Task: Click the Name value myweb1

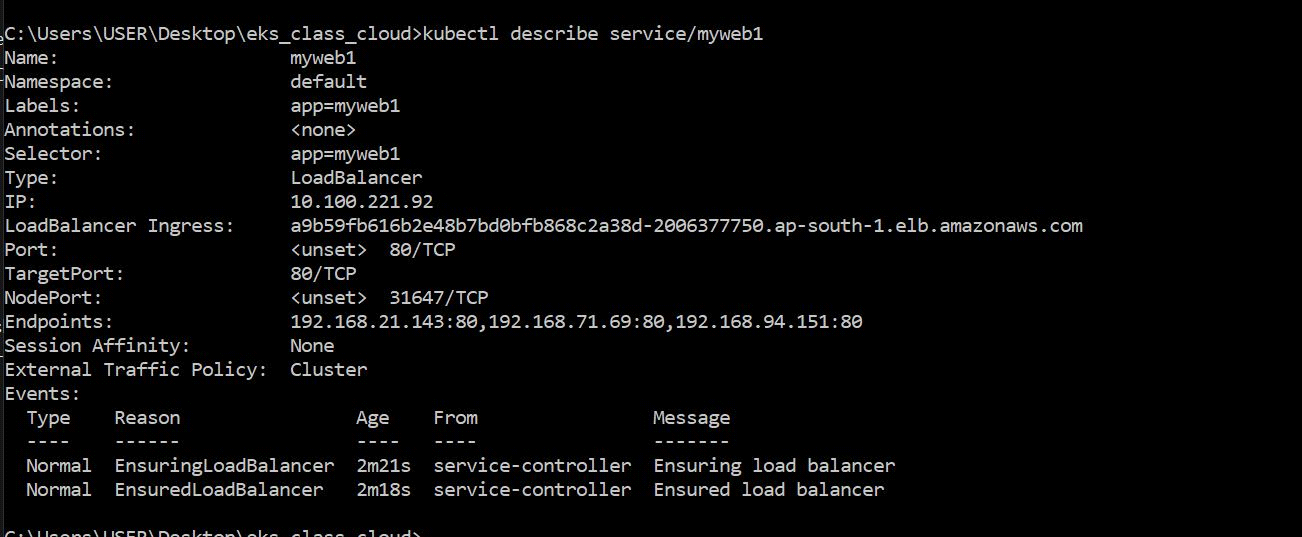Action: [323, 58]
